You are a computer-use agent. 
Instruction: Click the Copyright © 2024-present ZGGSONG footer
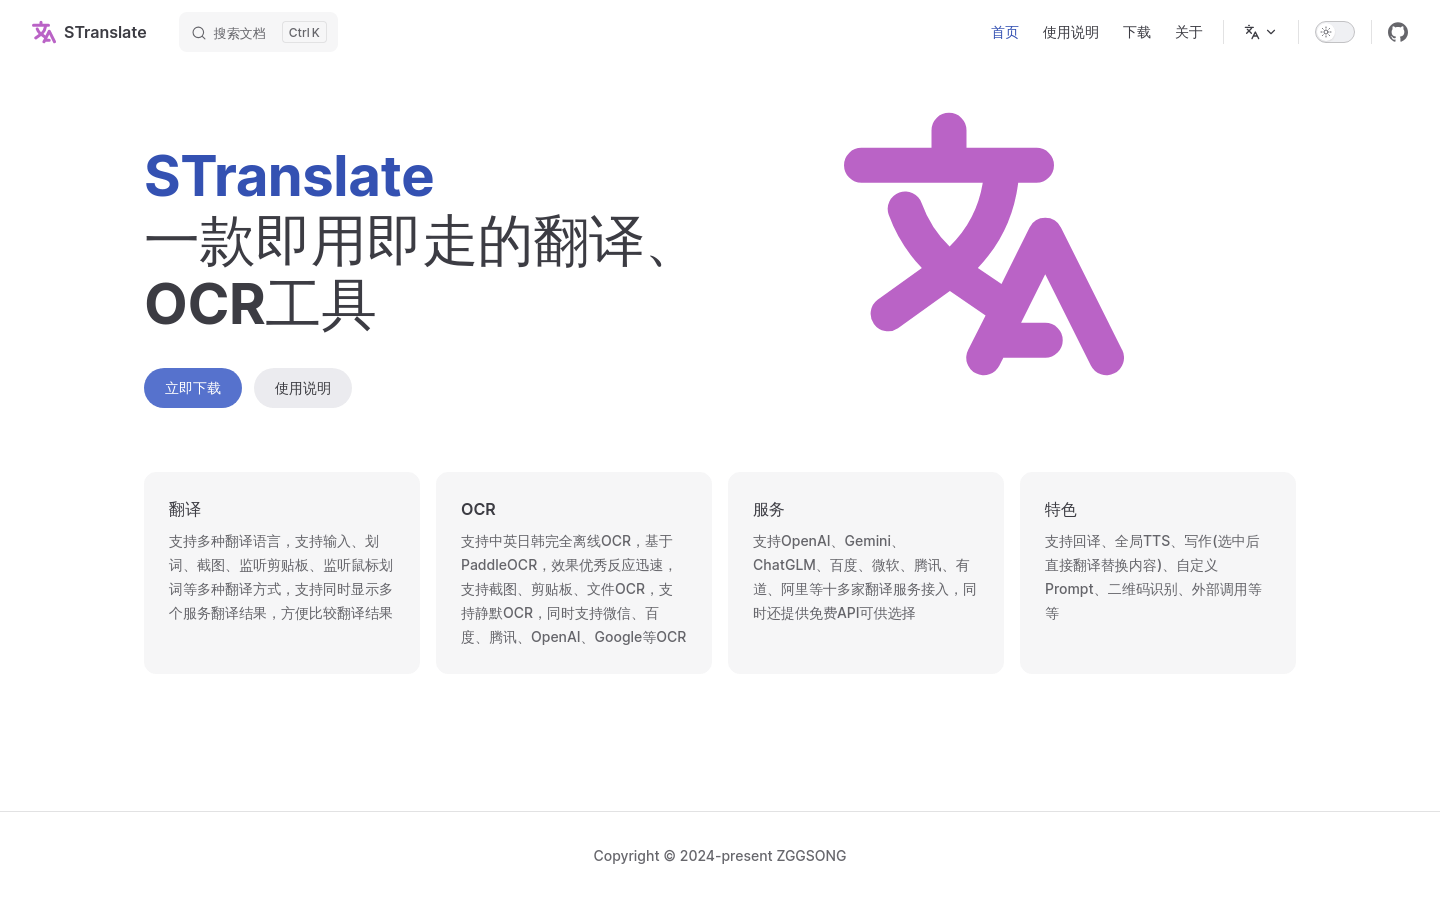pos(720,856)
